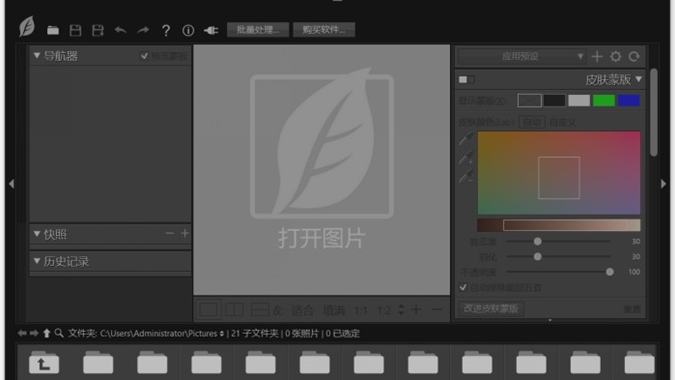Set zoom to 填满 fill
Screen dimensions: 675x380
pyautogui.click(x=334, y=310)
